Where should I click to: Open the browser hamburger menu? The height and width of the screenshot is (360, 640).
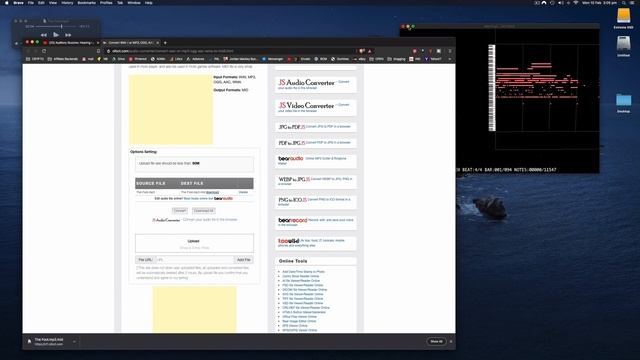[x=450, y=51]
